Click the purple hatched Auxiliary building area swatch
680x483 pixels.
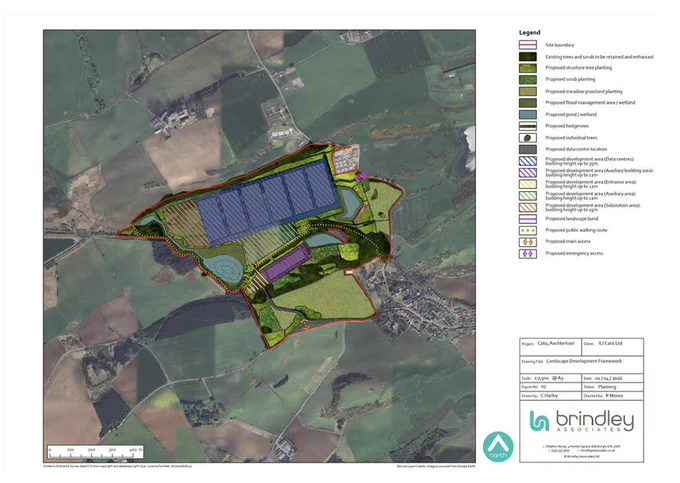pyautogui.click(x=527, y=172)
